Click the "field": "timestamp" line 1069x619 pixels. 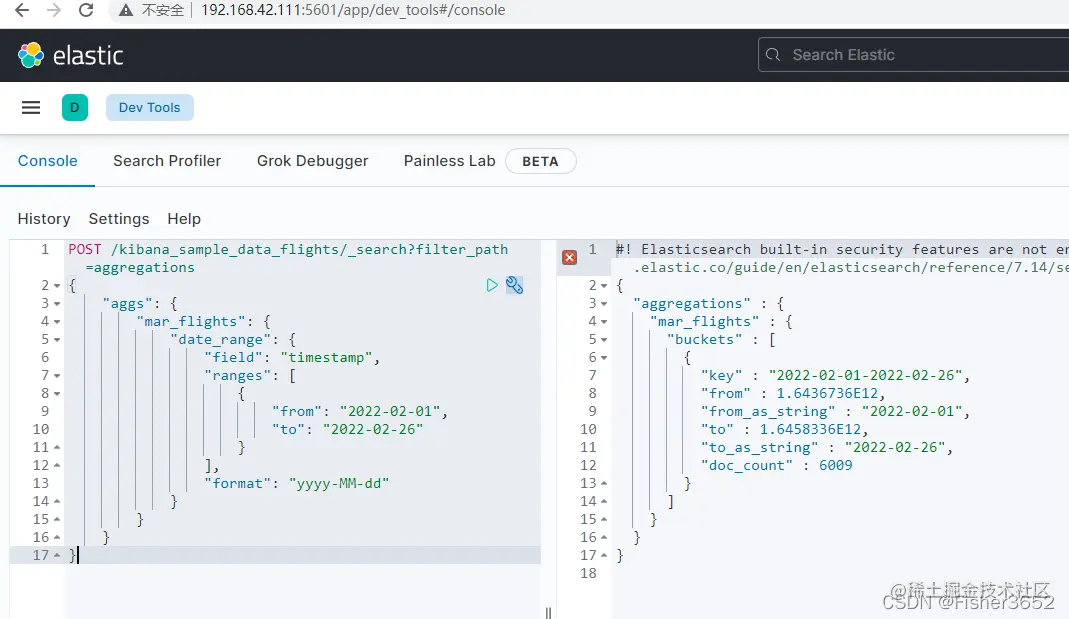[292, 357]
